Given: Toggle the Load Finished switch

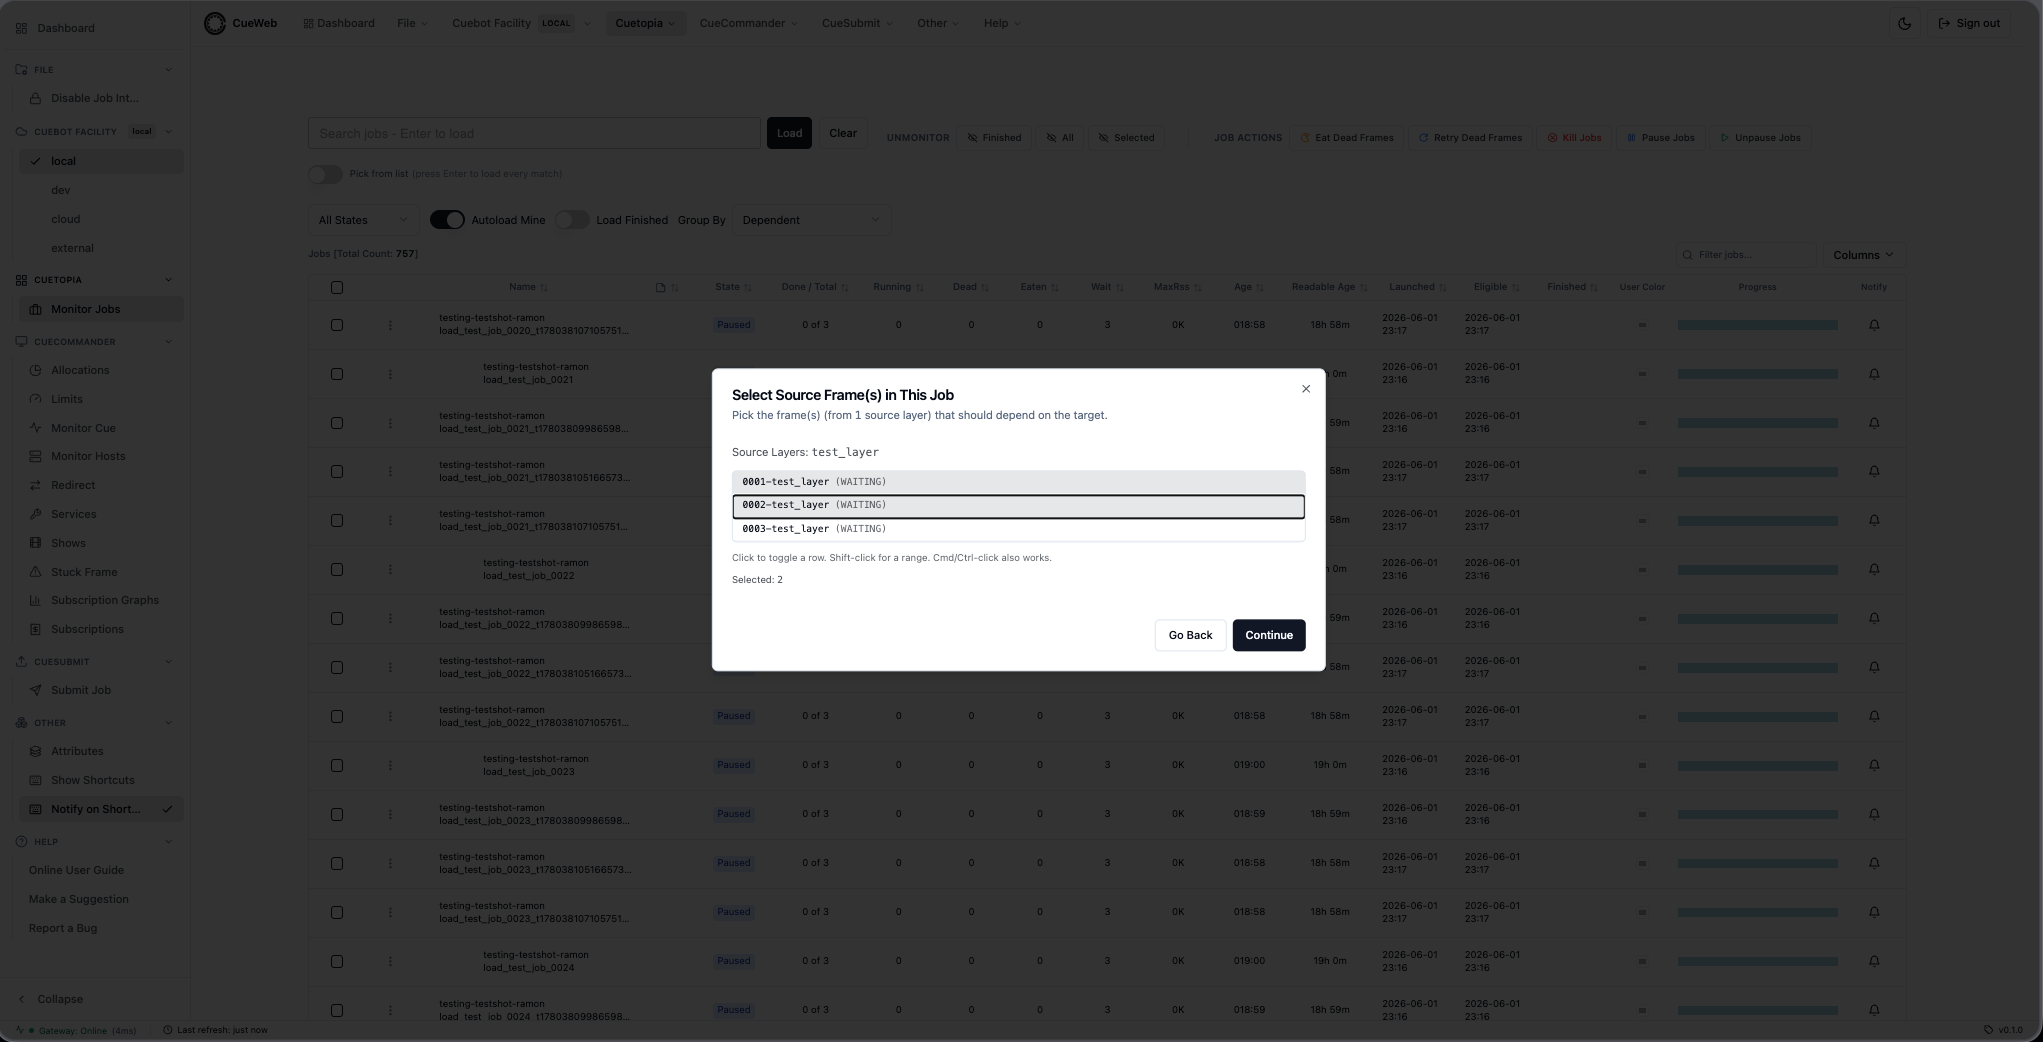Looking at the screenshot, I should tap(572, 220).
